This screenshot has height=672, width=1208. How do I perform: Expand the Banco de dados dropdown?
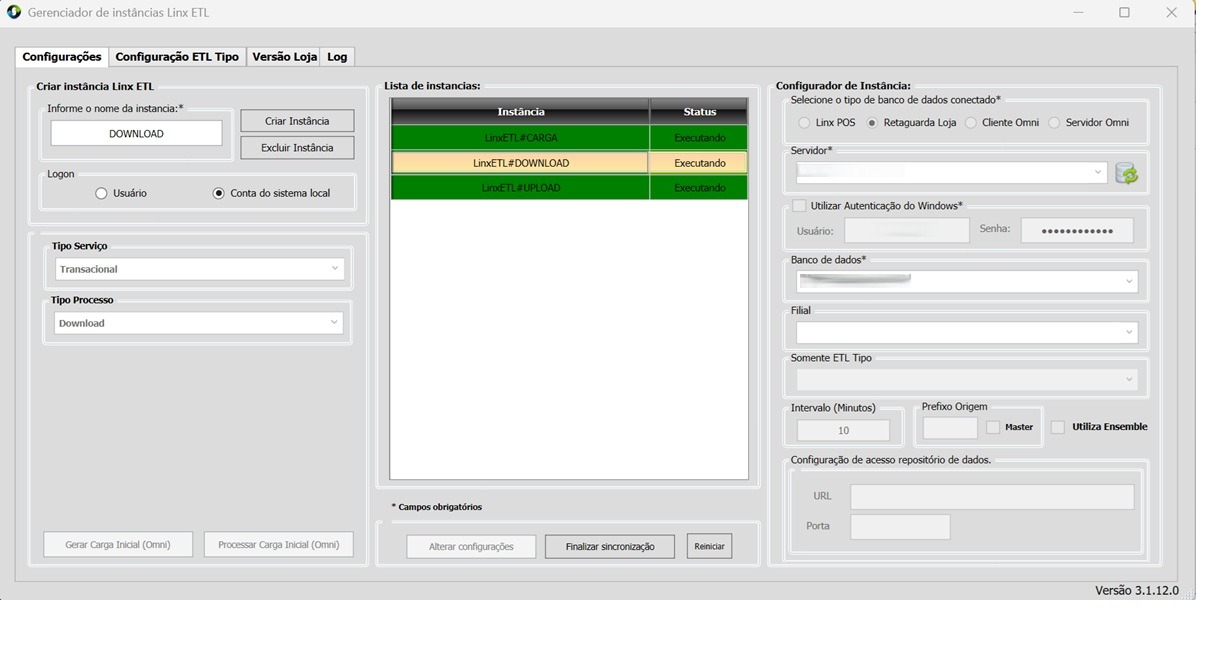click(x=967, y=282)
